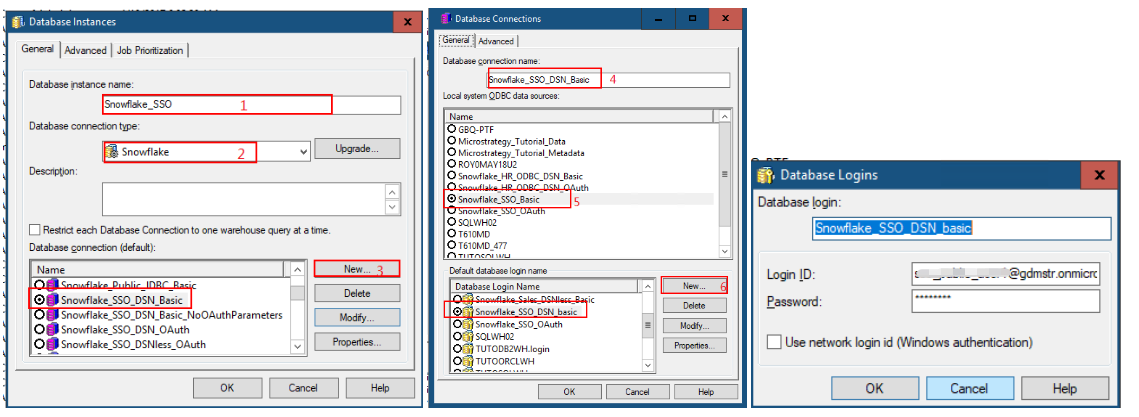Click the Database instance name field
Image resolution: width=1139 pixels, height=417 pixels.
point(251,104)
